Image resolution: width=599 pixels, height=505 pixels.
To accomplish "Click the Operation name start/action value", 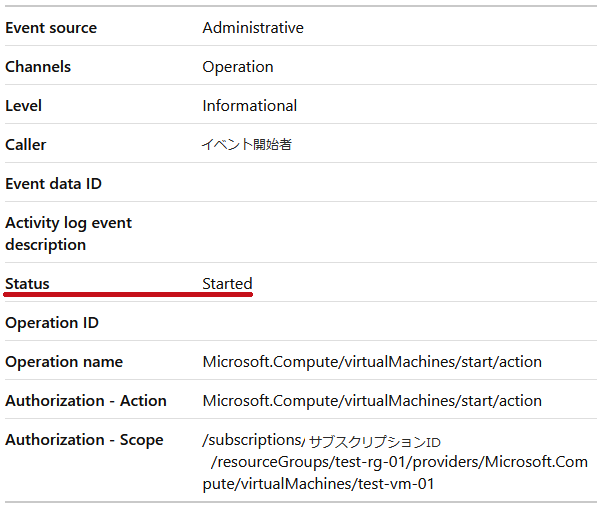I will point(372,362).
